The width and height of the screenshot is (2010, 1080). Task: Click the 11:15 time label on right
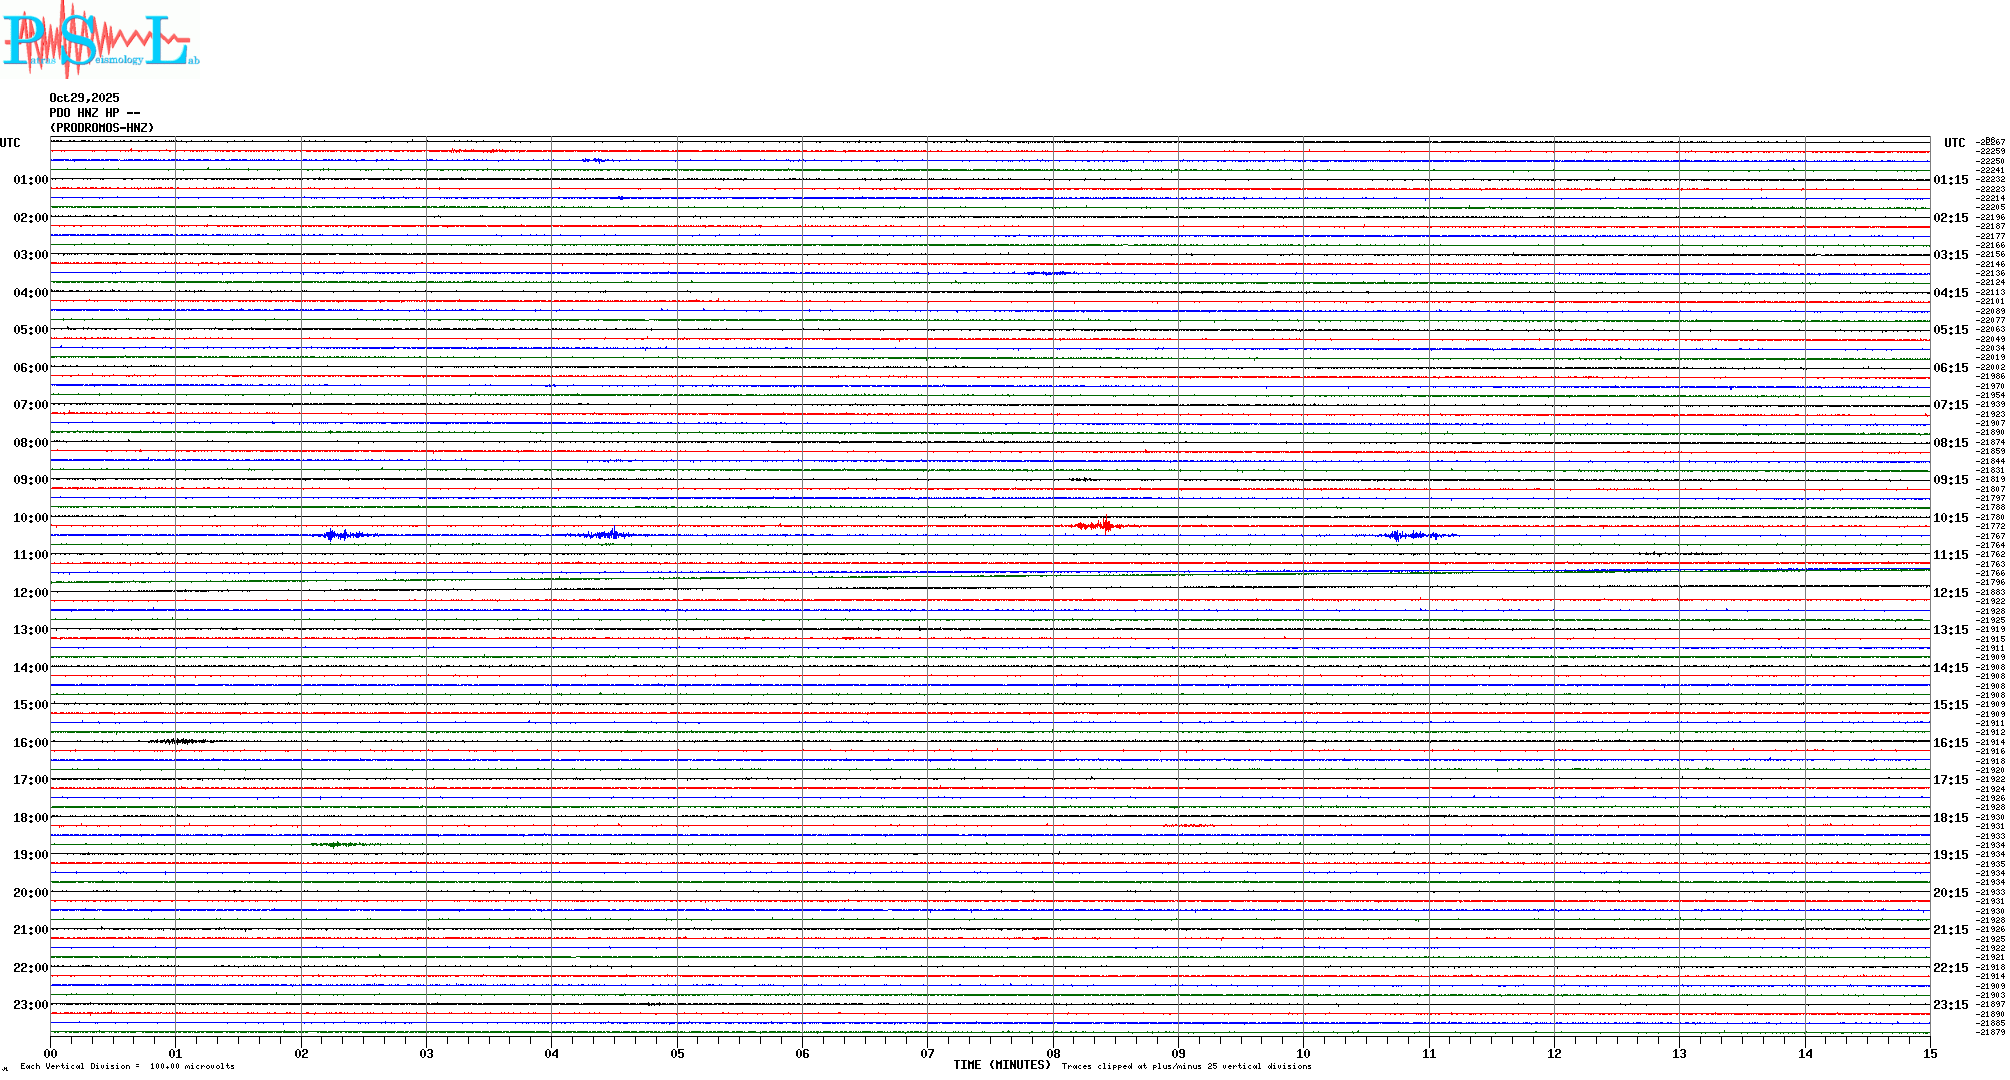[1950, 555]
